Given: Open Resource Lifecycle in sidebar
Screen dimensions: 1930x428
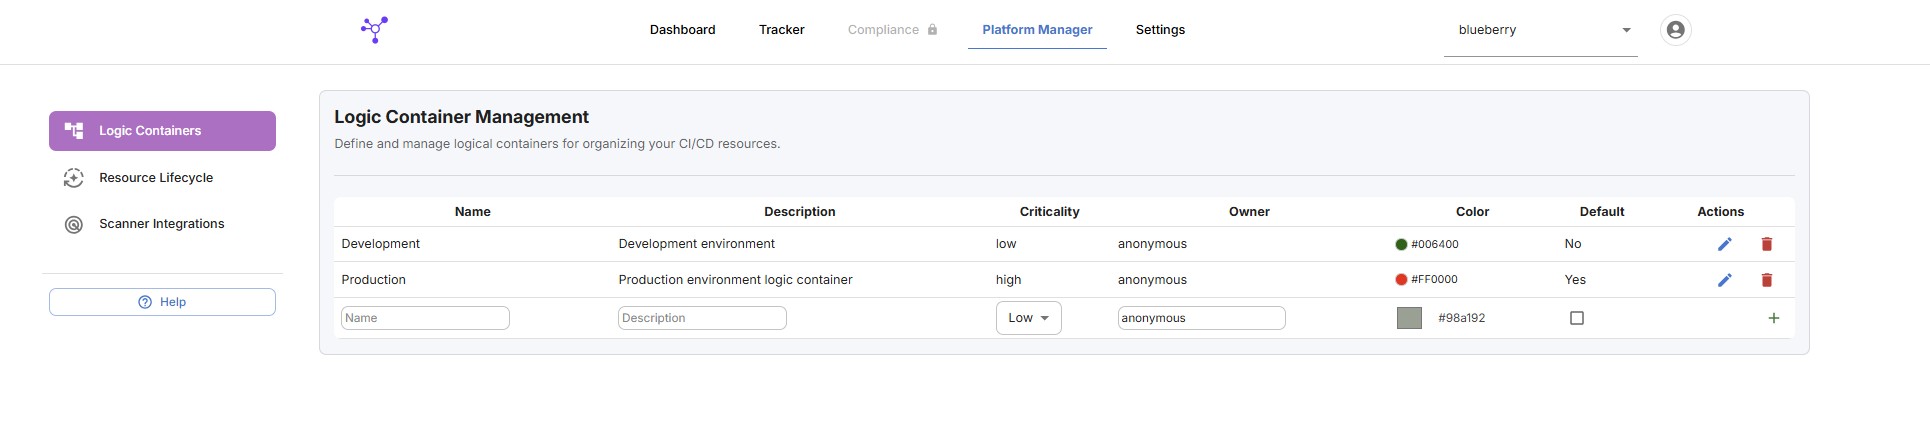Looking at the screenshot, I should [x=162, y=178].
